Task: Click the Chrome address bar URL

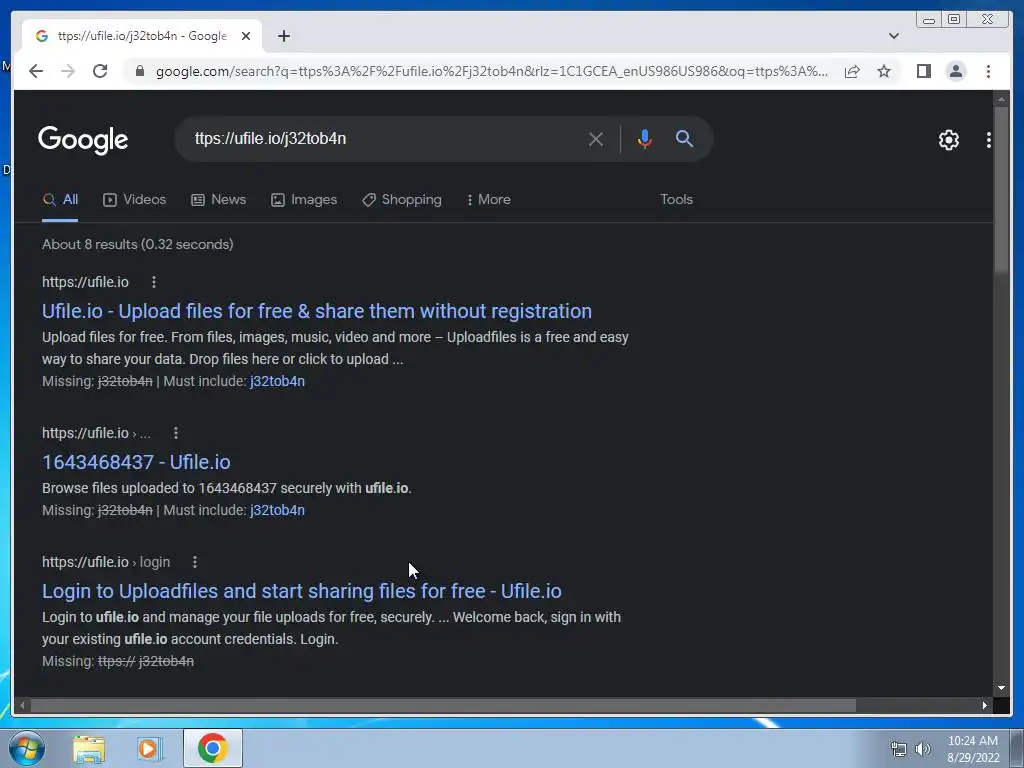Action: [491, 71]
